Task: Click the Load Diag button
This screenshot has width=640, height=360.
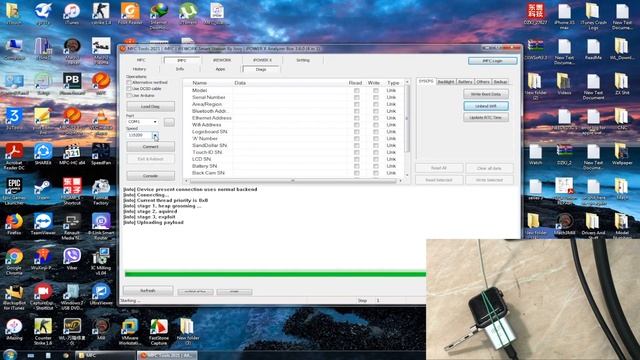Action: 150,107
